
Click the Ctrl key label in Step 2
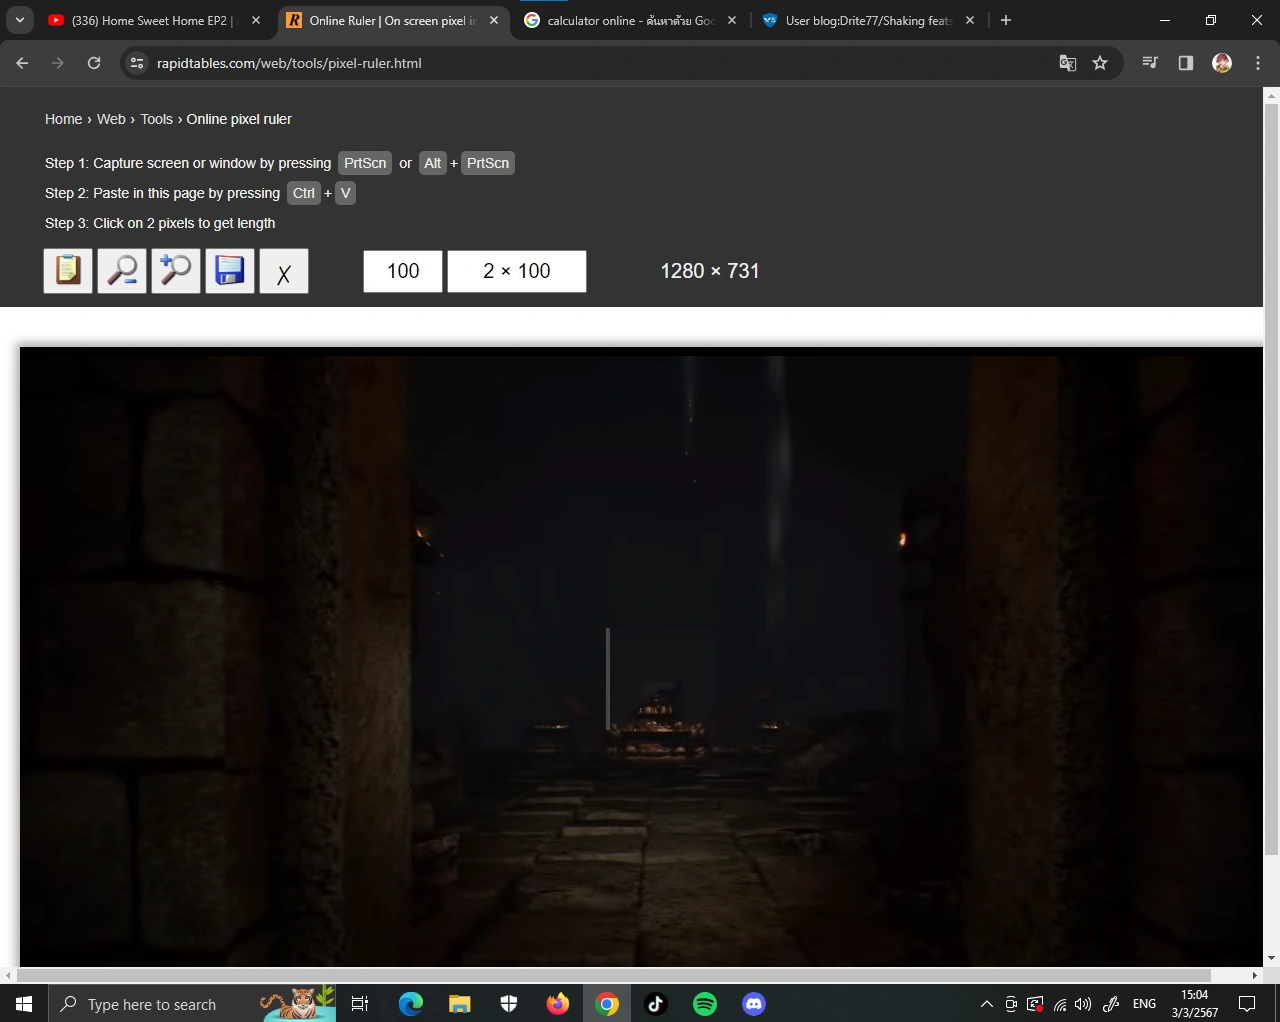coord(304,193)
